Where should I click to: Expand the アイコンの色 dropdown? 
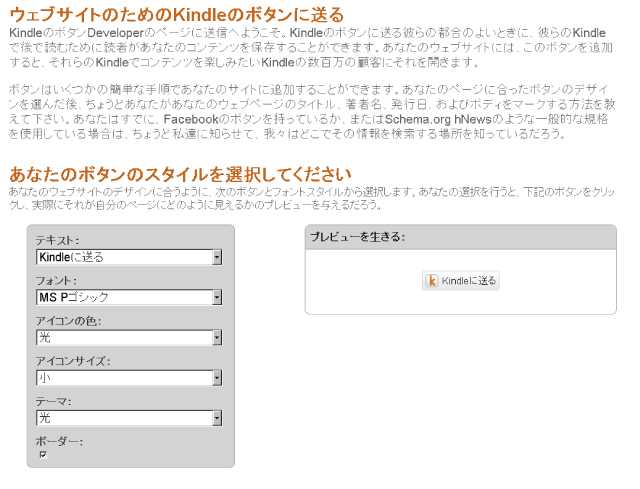(x=129, y=338)
